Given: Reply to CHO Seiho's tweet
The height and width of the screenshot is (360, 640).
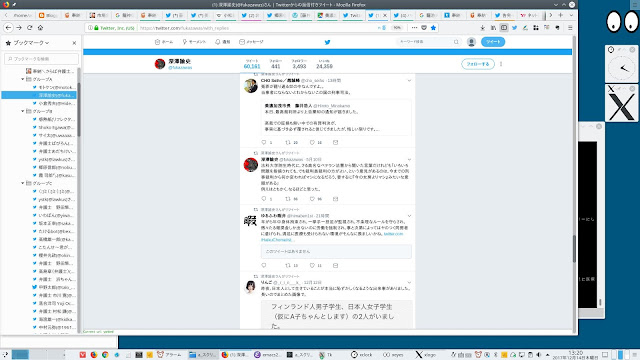Looking at the screenshot, I should click(264, 142).
